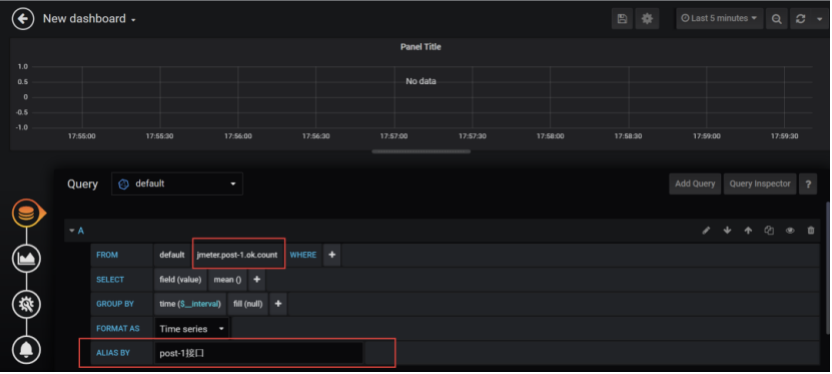Click the field (value) segment

pyautogui.click(x=180, y=280)
